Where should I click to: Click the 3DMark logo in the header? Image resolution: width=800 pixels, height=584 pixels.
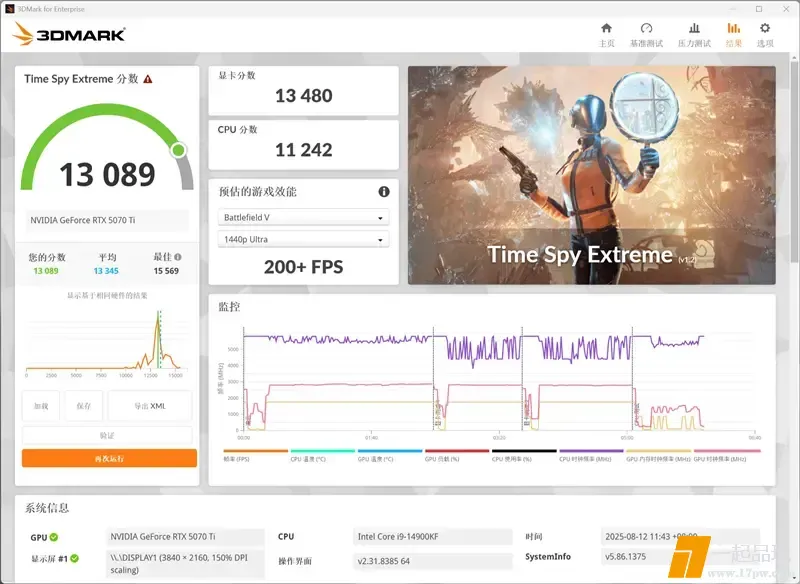[x=69, y=34]
